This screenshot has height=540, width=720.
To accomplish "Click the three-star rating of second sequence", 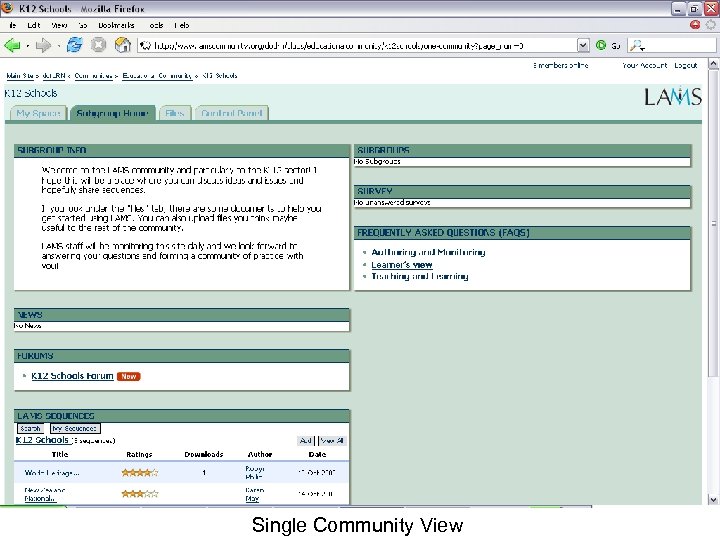I will [x=140, y=494].
